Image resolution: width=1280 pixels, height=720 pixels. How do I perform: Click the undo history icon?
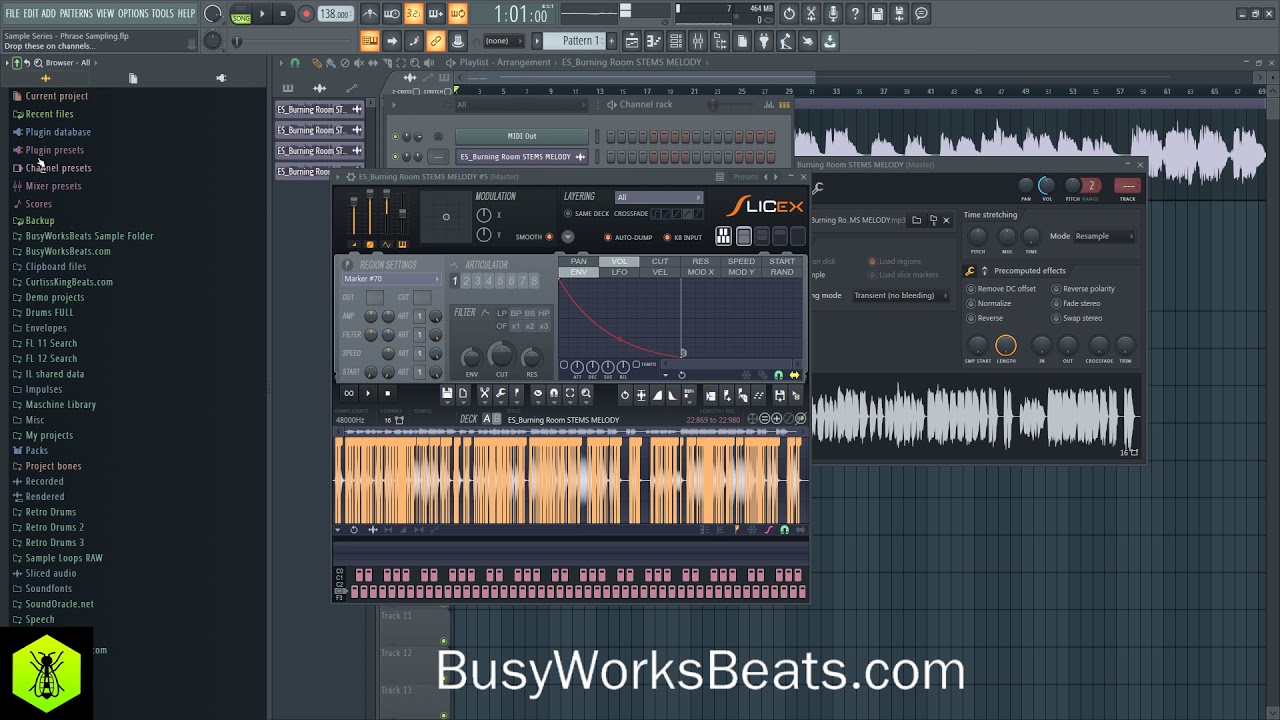789,14
